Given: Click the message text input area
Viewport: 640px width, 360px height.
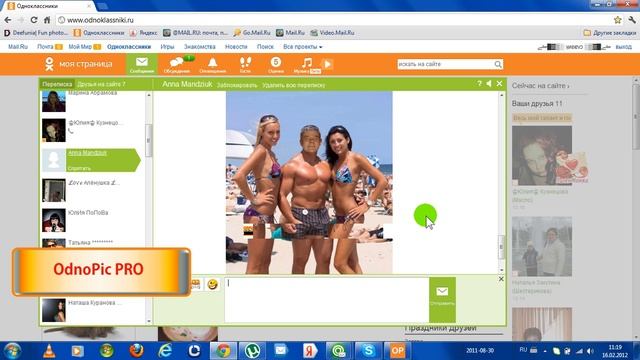Looking at the screenshot, I should tap(327, 300).
